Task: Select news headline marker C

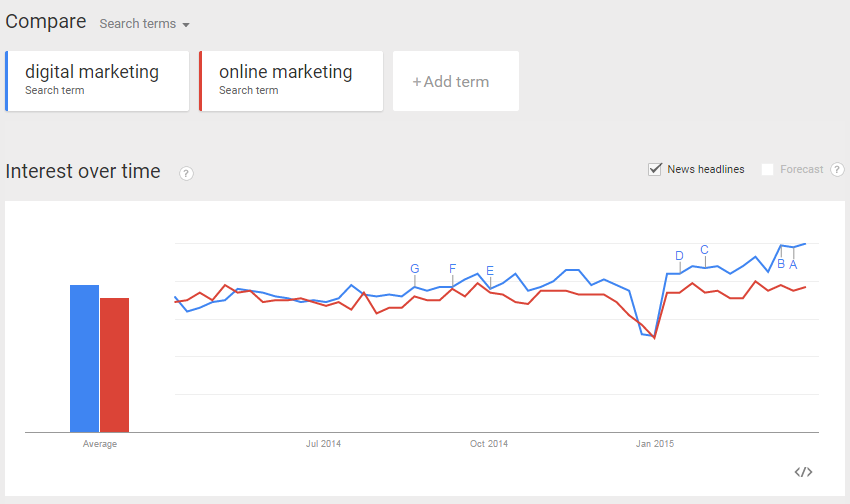Action: pos(704,250)
